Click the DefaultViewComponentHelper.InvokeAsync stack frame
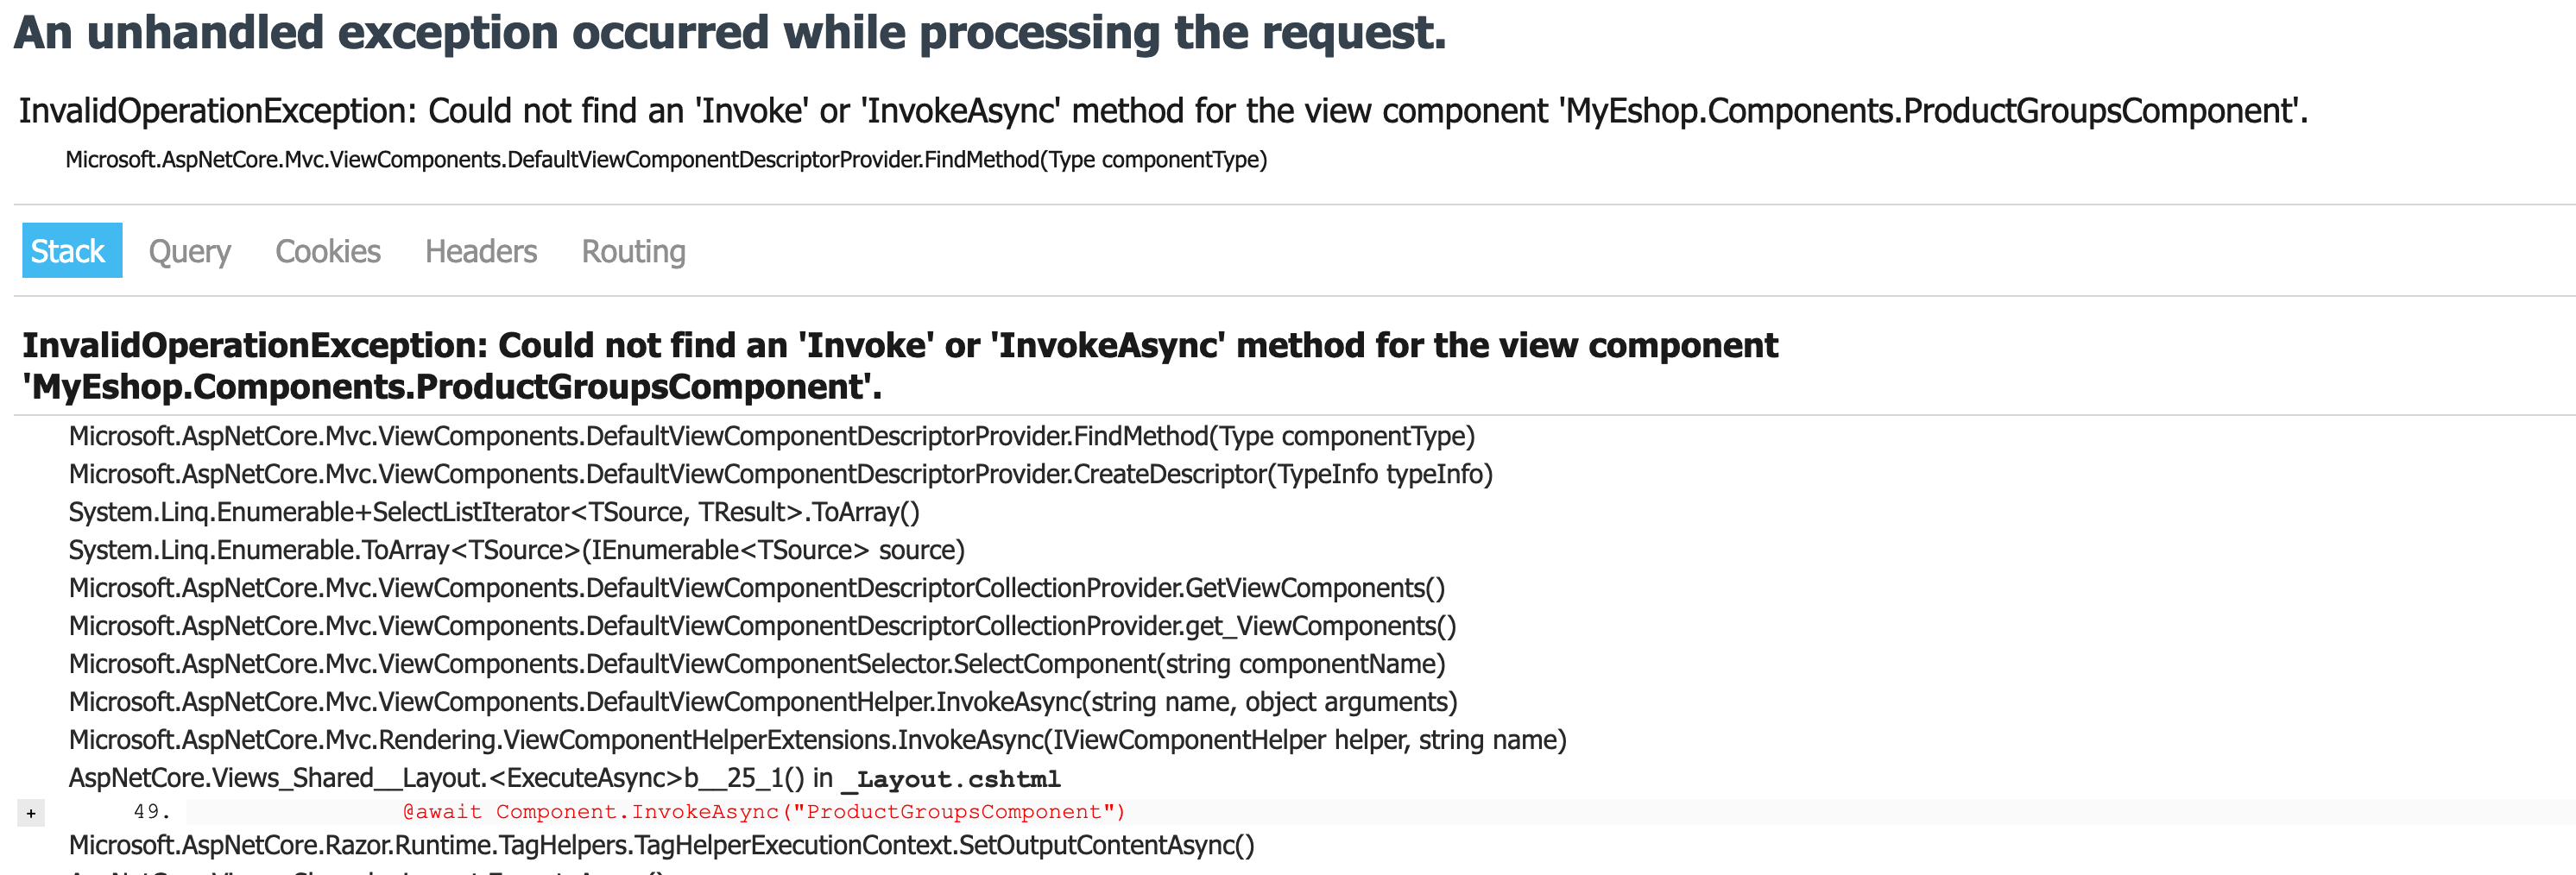 click(x=762, y=702)
